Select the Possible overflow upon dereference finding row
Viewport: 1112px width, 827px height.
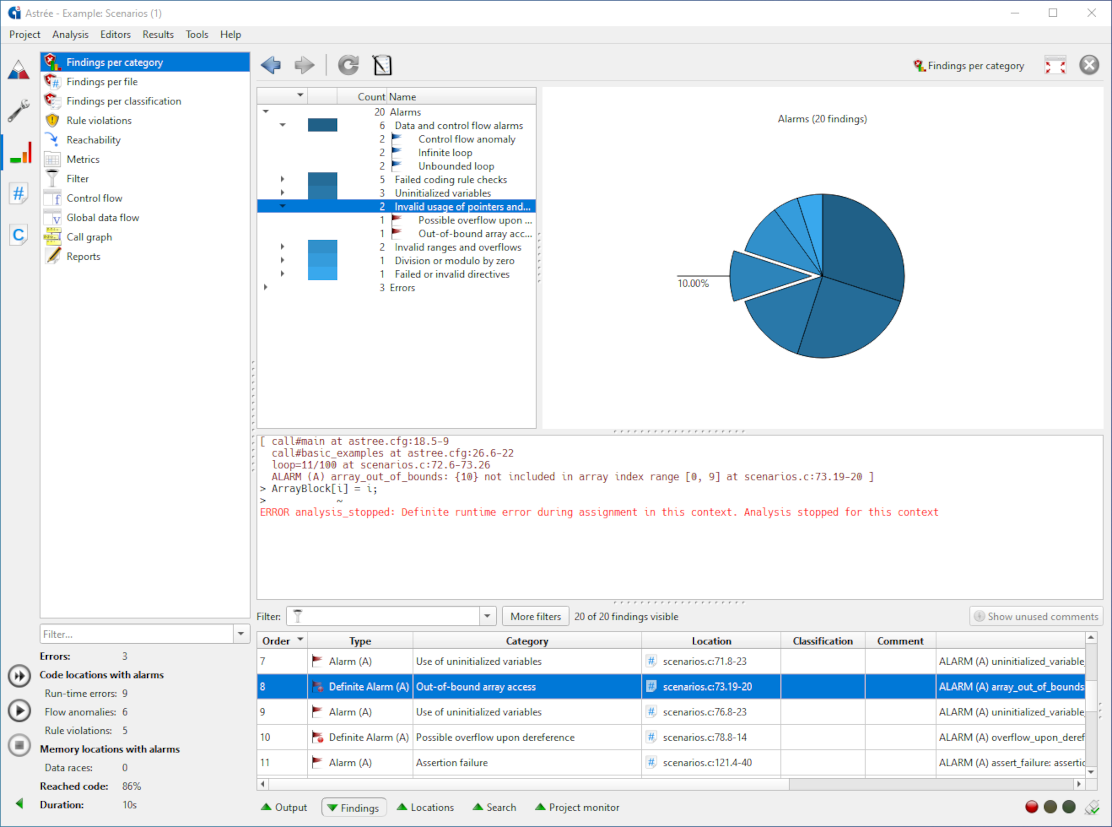tap(670, 737)
